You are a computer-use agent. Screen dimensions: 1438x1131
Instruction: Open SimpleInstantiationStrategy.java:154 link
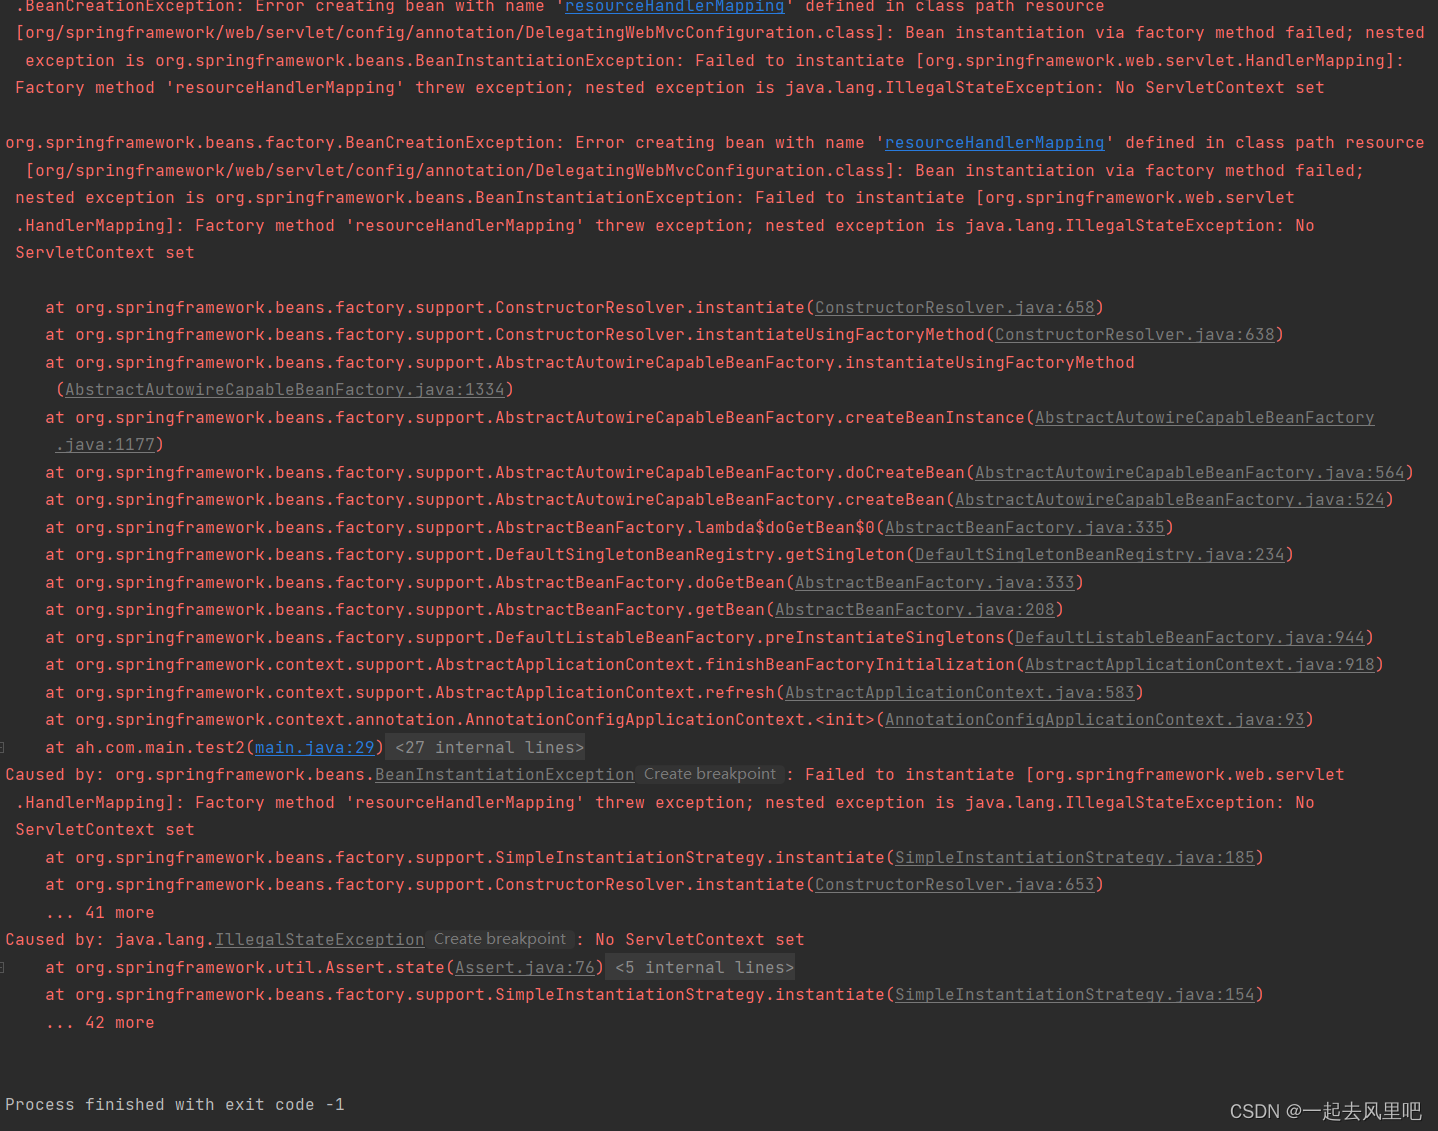tap(1074, 994)
